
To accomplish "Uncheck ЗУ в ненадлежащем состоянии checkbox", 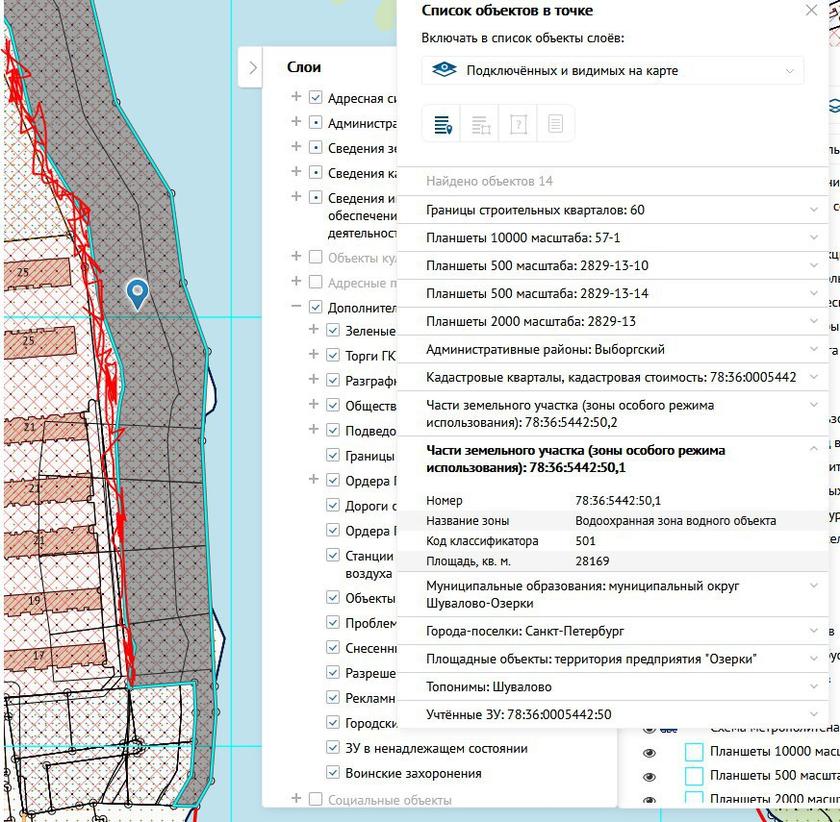I will (333, 748).
